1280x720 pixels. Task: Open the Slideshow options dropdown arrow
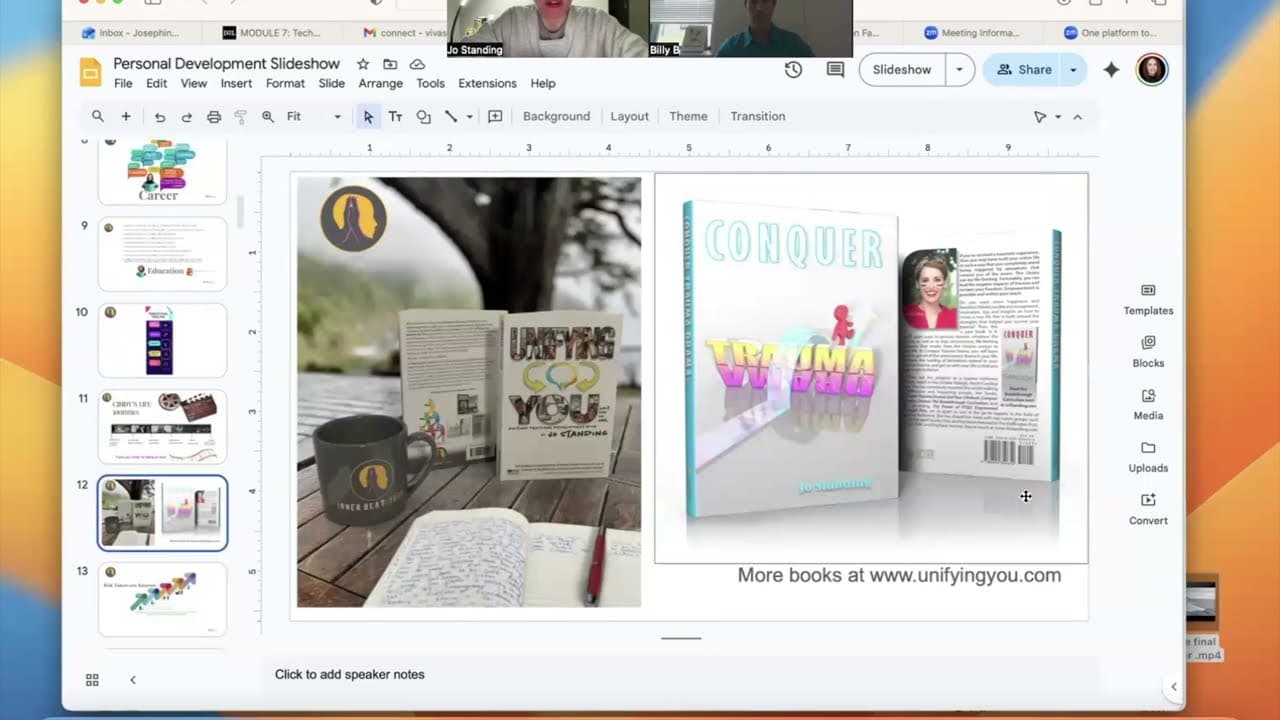pos(959,70)
